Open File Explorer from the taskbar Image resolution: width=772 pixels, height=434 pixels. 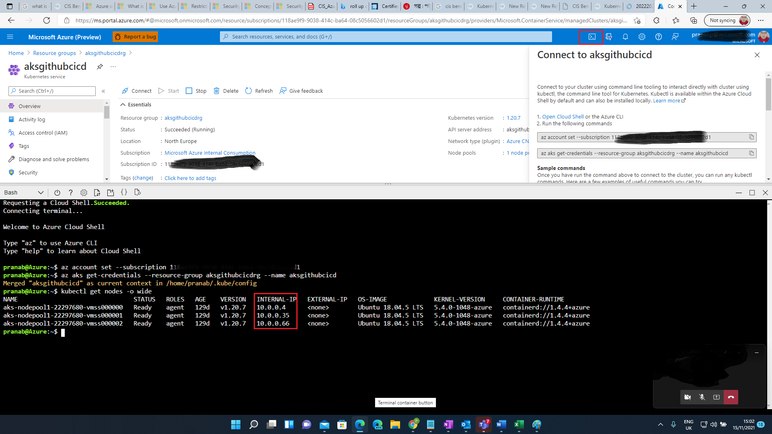click(x=395, y=425)
